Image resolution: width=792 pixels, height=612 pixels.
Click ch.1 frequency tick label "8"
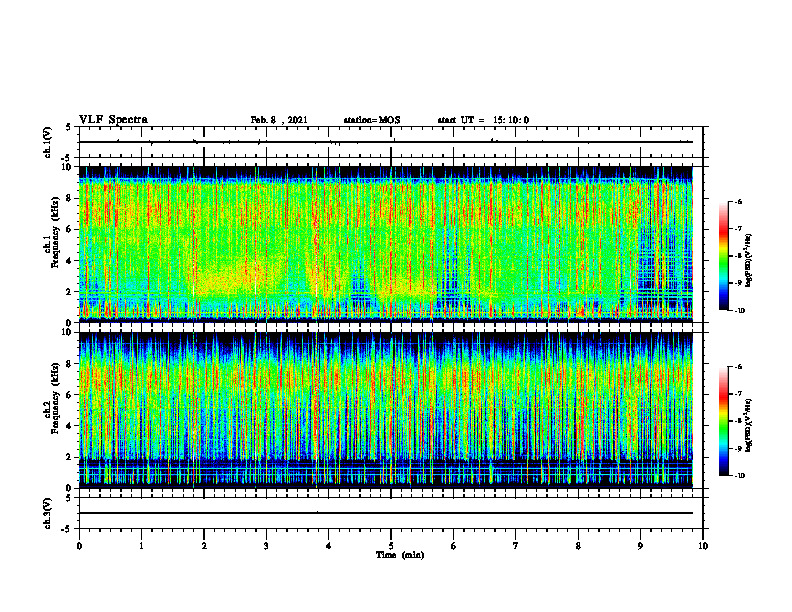point(69,198)
